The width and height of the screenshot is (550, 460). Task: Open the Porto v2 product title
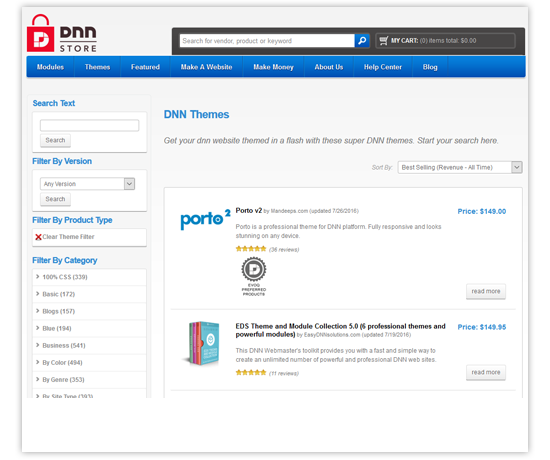(249, 211)
